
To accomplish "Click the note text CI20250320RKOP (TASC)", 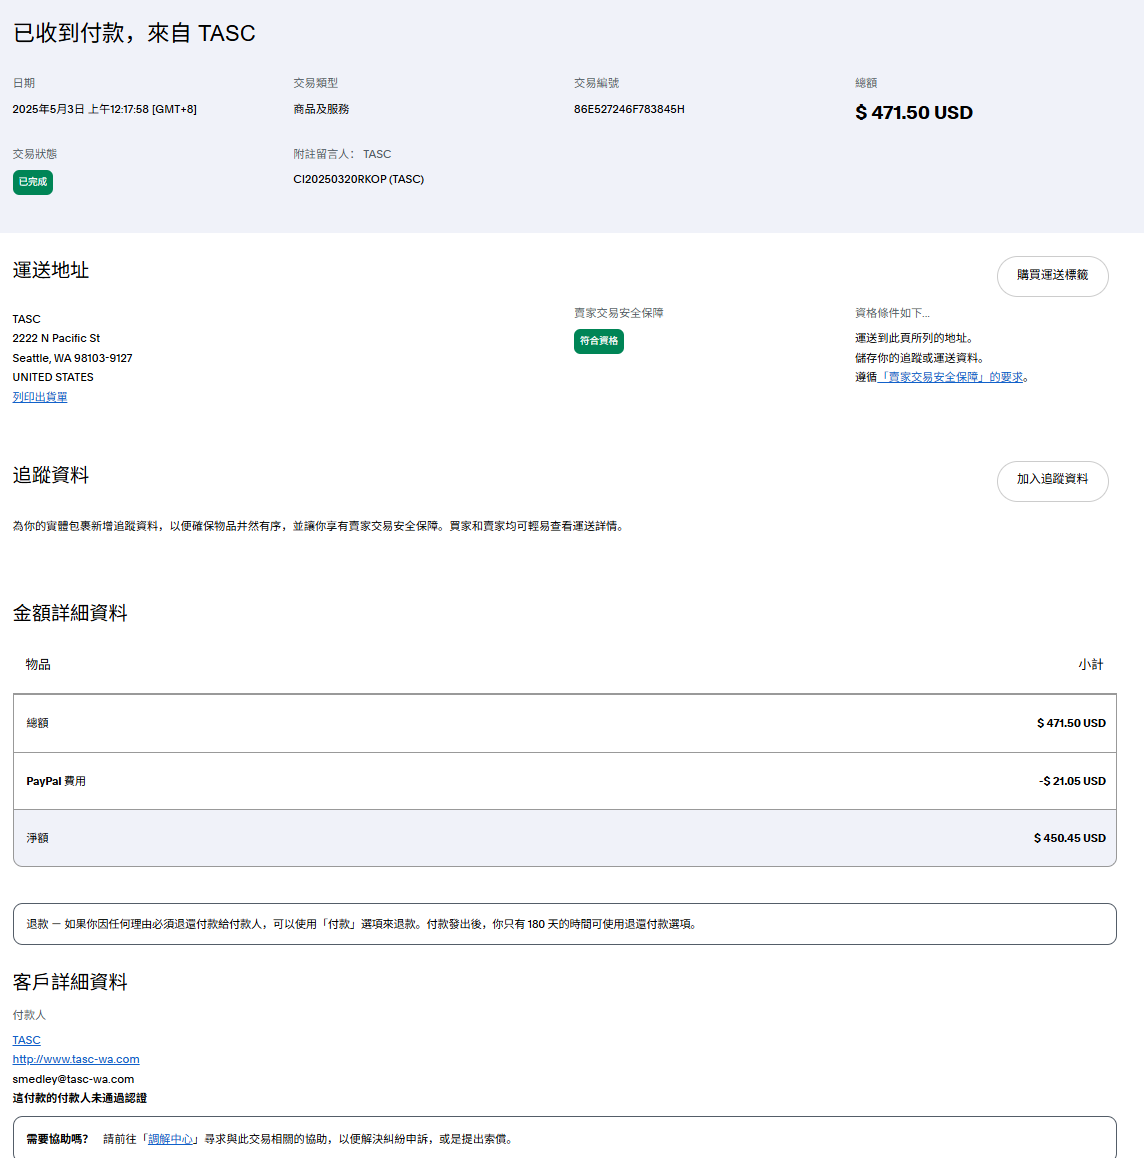I will [358, 179].
